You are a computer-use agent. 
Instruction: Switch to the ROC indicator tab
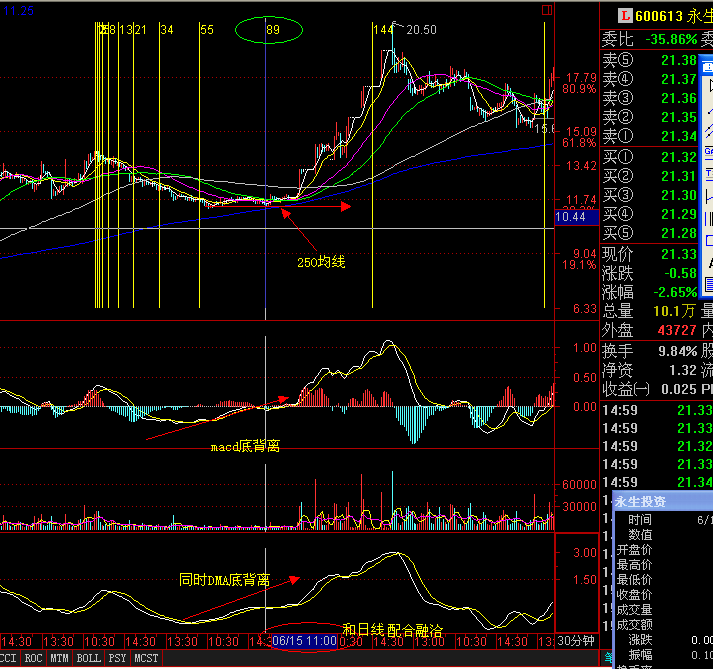coord(33,658)
